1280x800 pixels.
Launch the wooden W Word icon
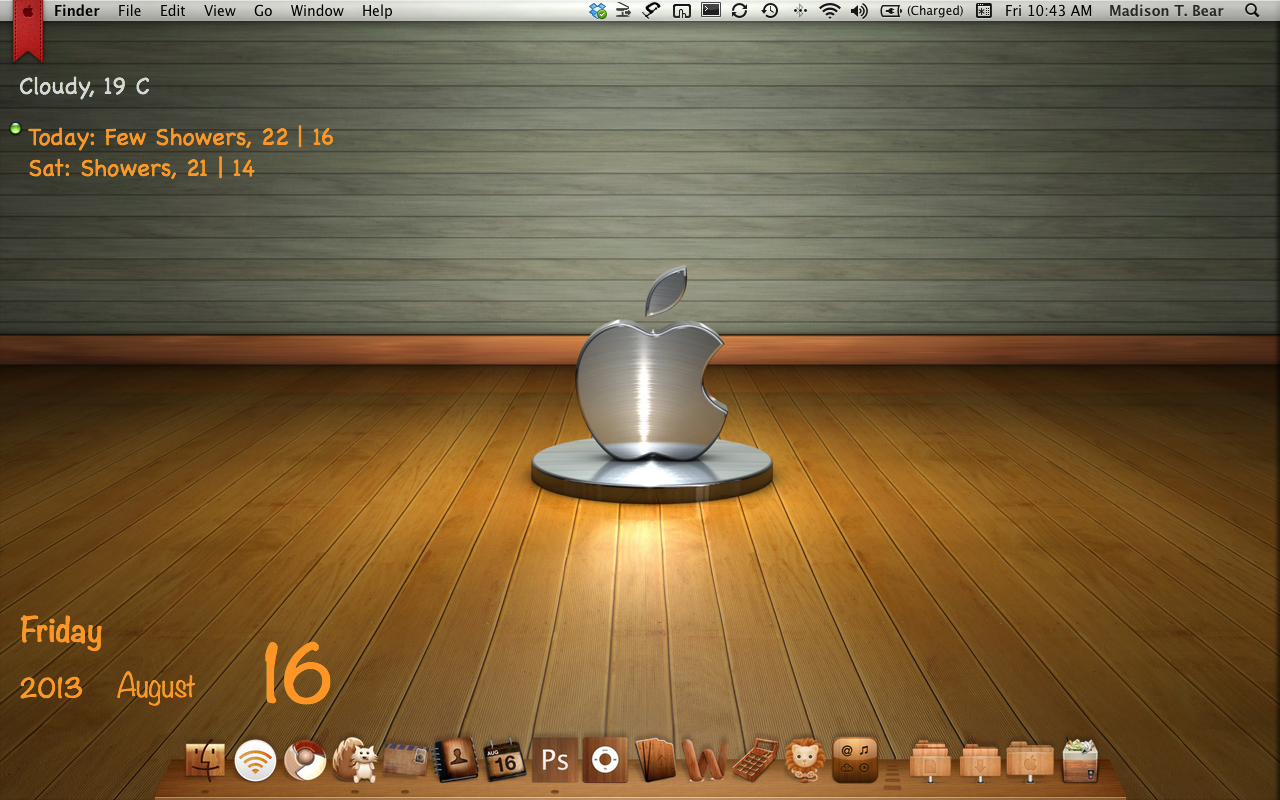705,761
